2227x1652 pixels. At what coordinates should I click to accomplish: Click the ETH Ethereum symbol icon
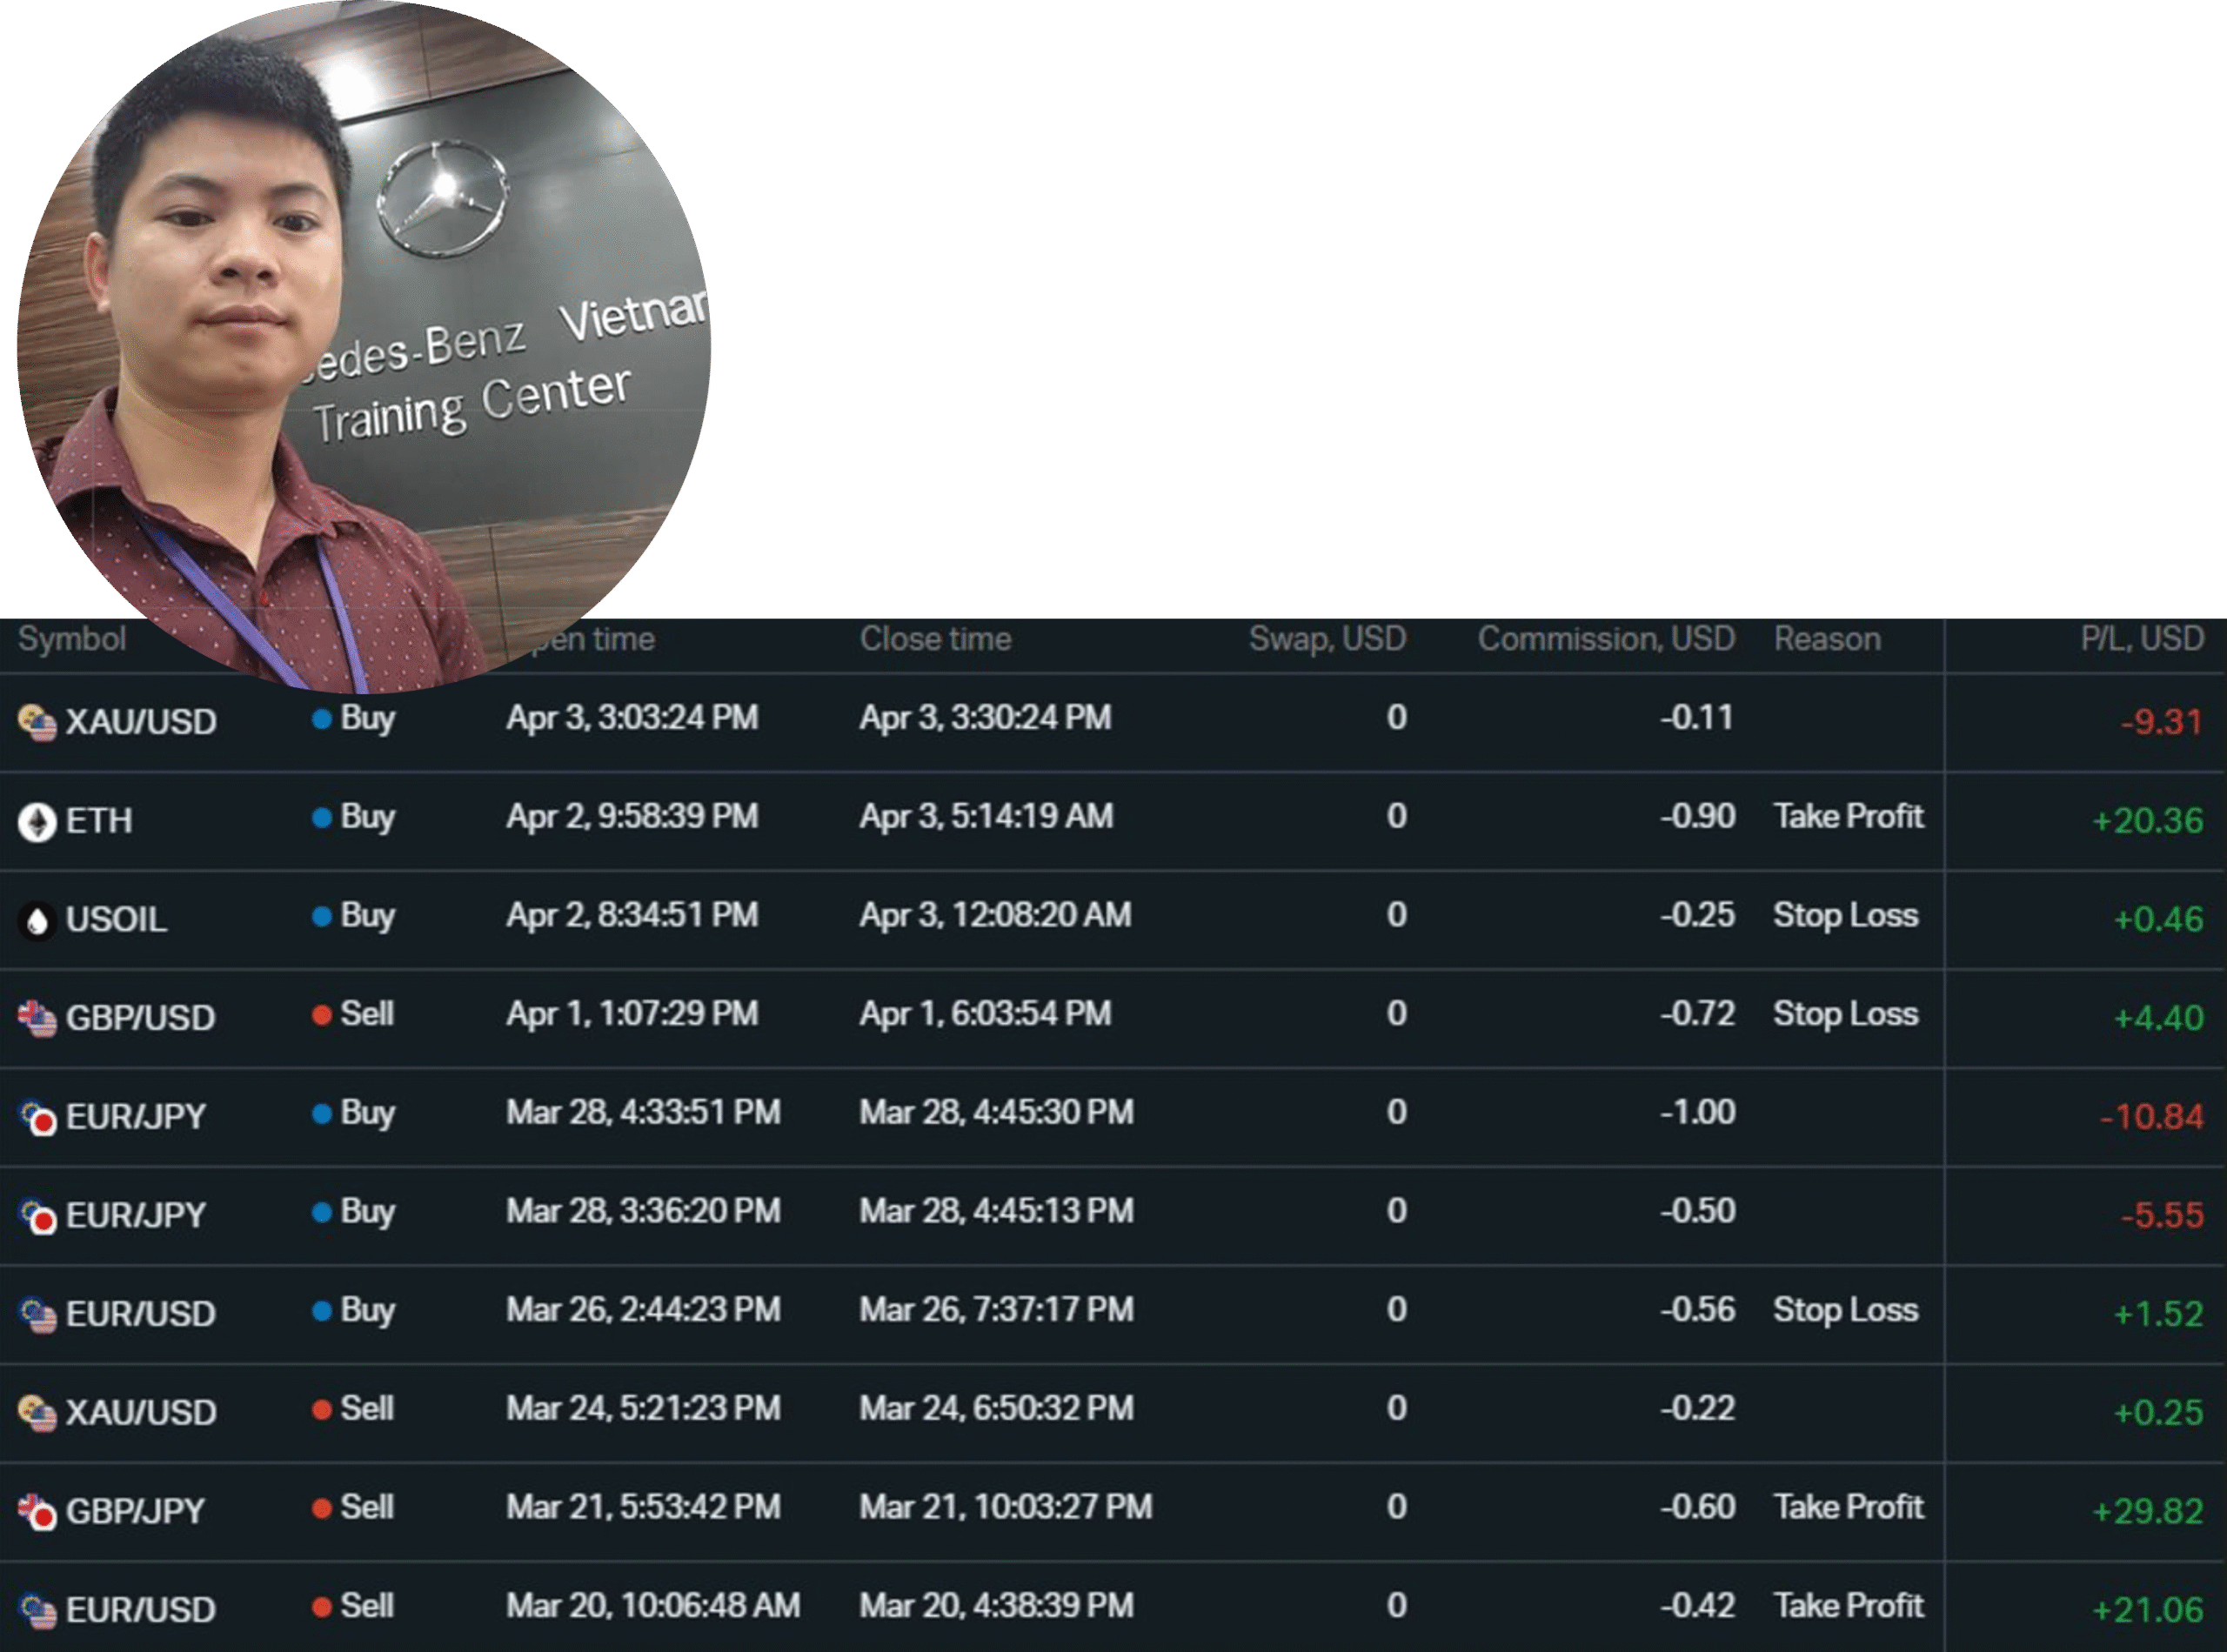37,822
